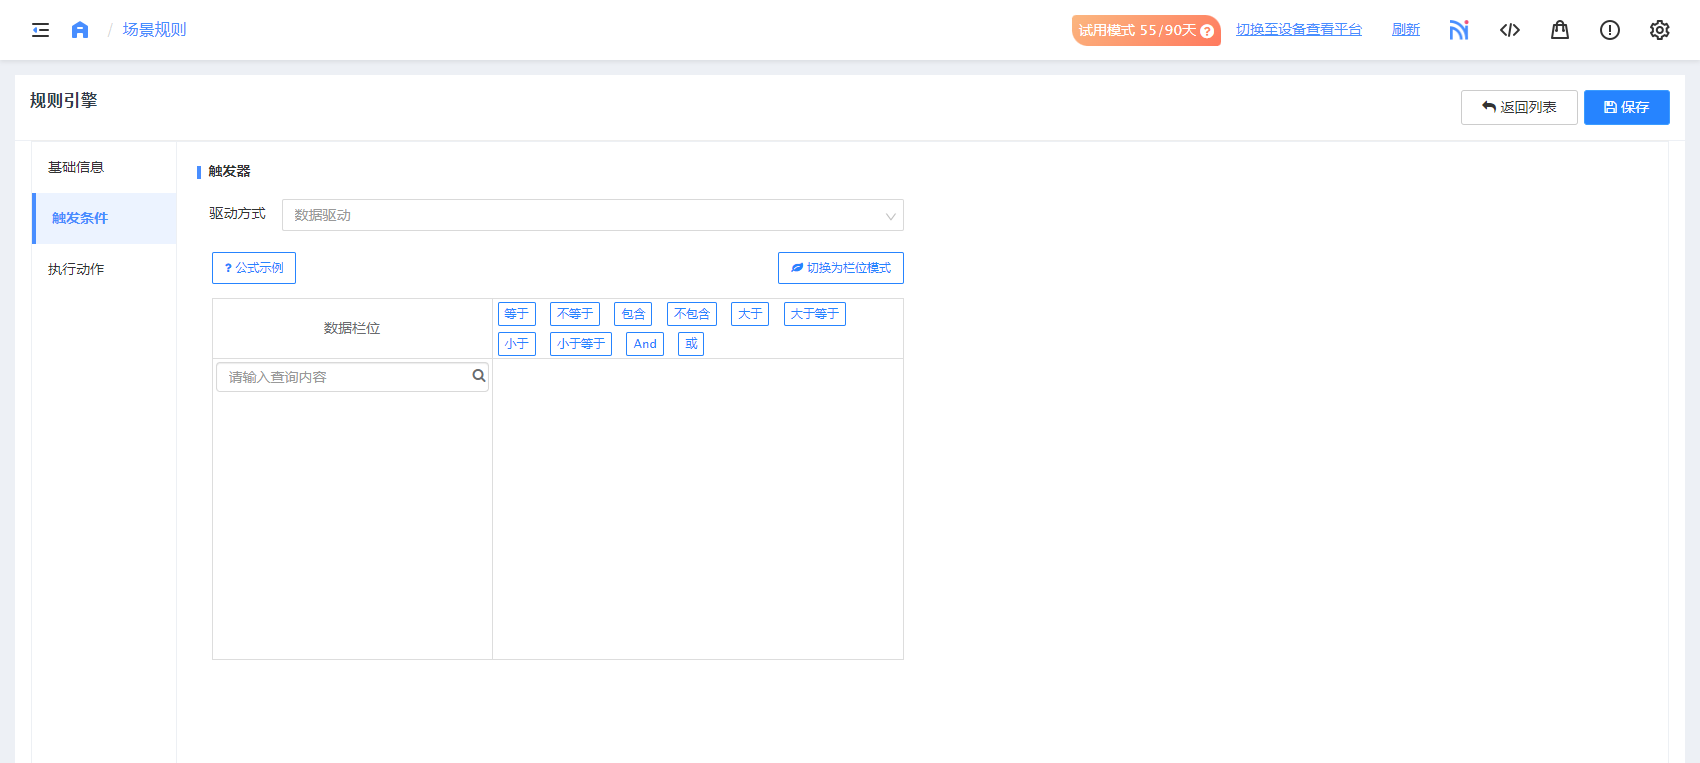This screenshot has height=763, width=1700.
Task: Collapse the sidebar menu icon
Action: coord(41,30)
